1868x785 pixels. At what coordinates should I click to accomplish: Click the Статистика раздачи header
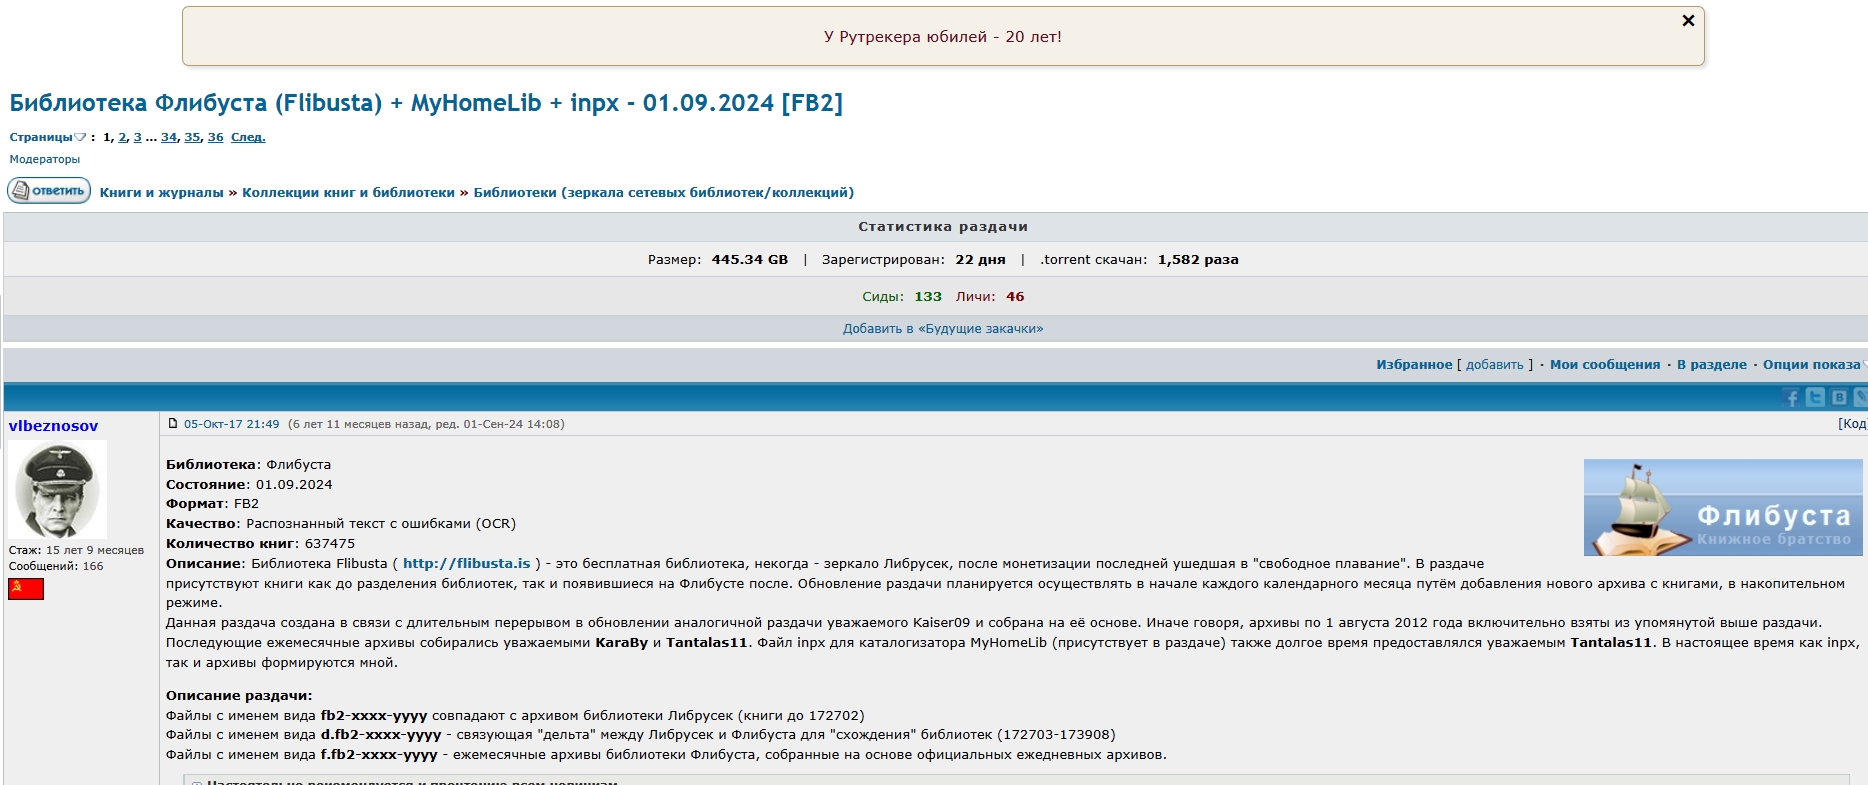(942, 227)
